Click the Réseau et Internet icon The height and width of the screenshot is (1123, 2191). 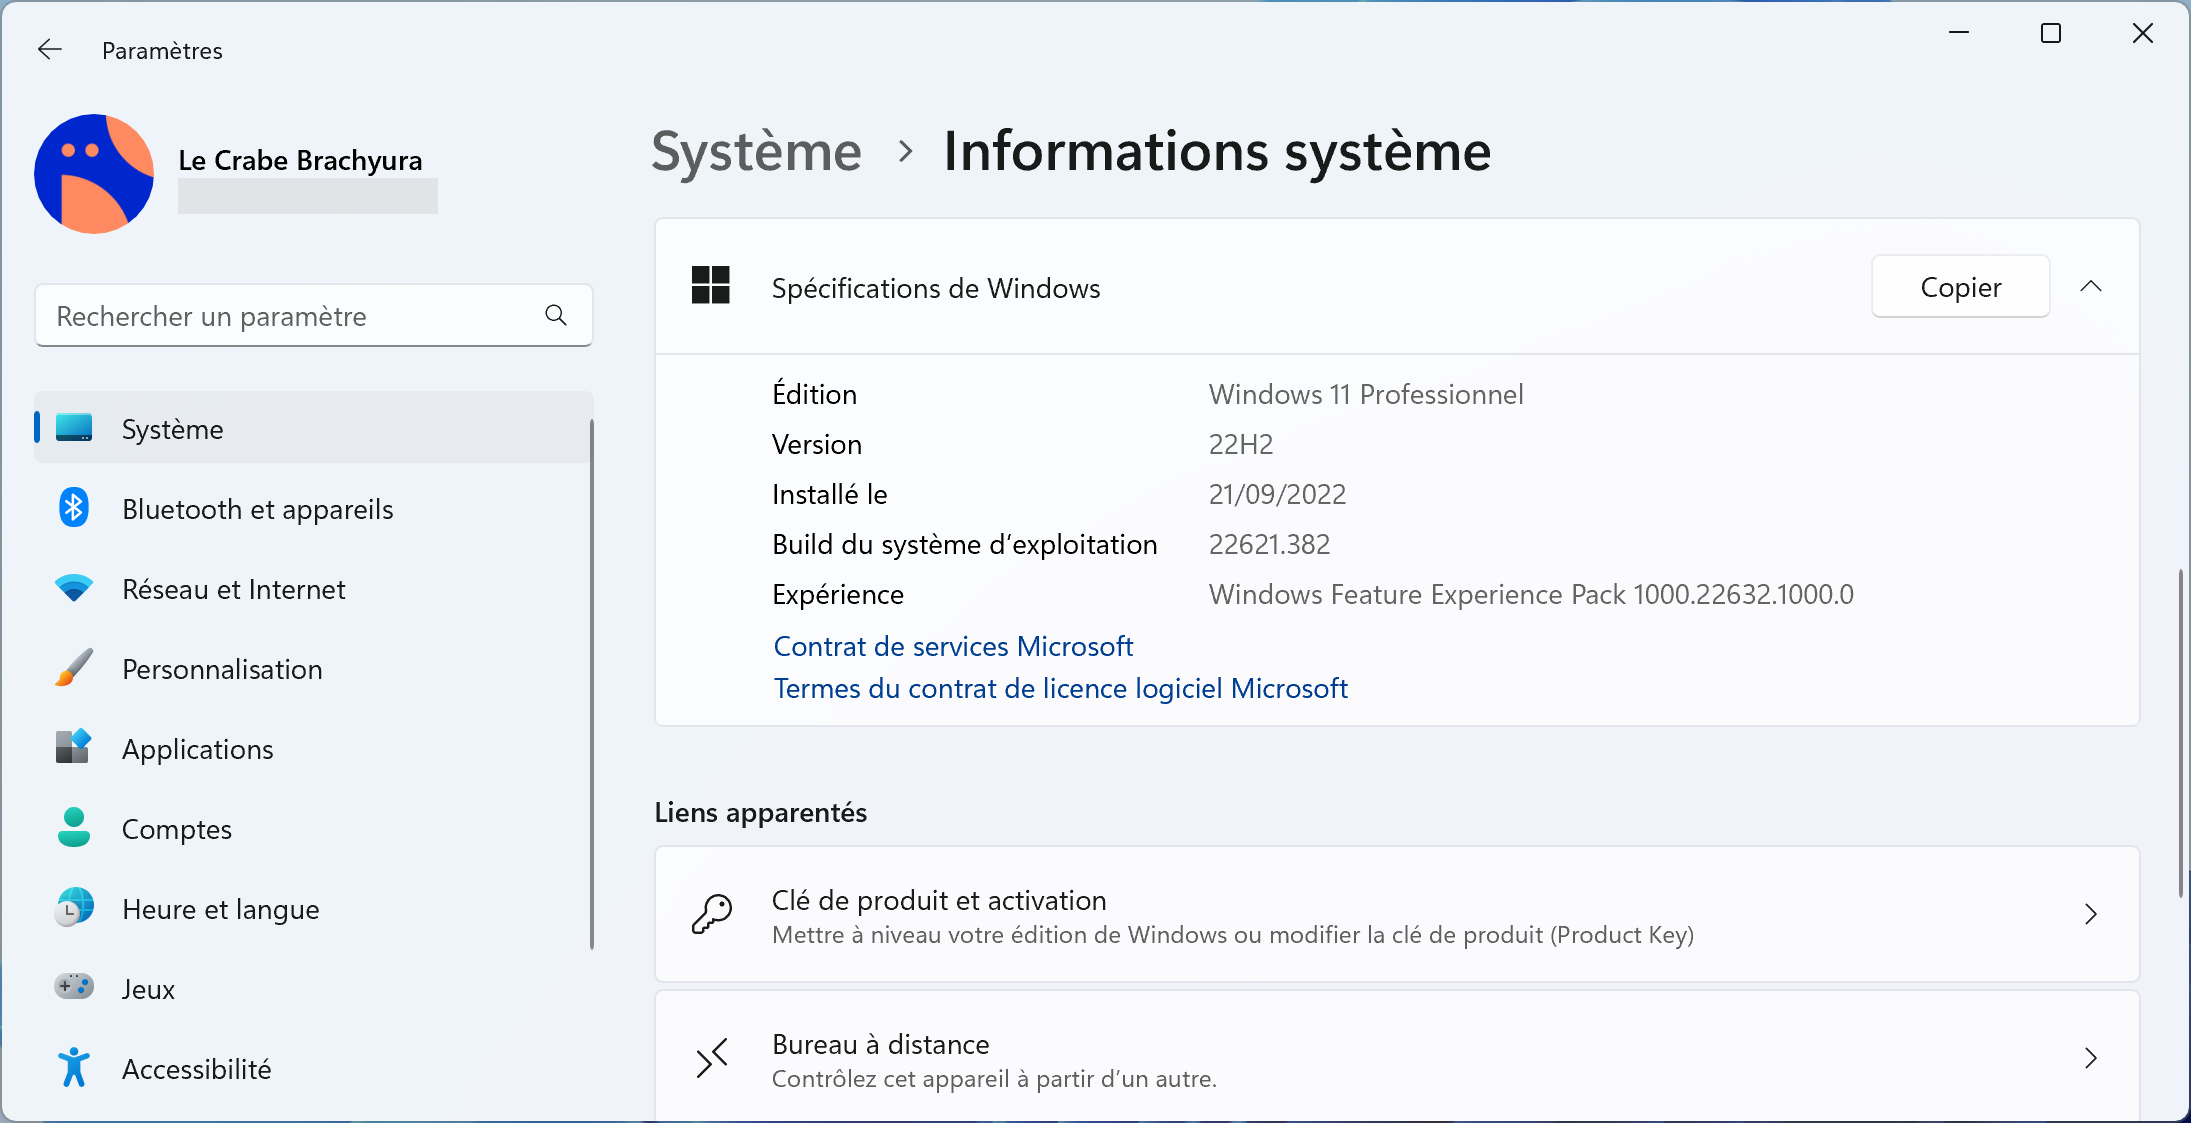pos(74,589)
